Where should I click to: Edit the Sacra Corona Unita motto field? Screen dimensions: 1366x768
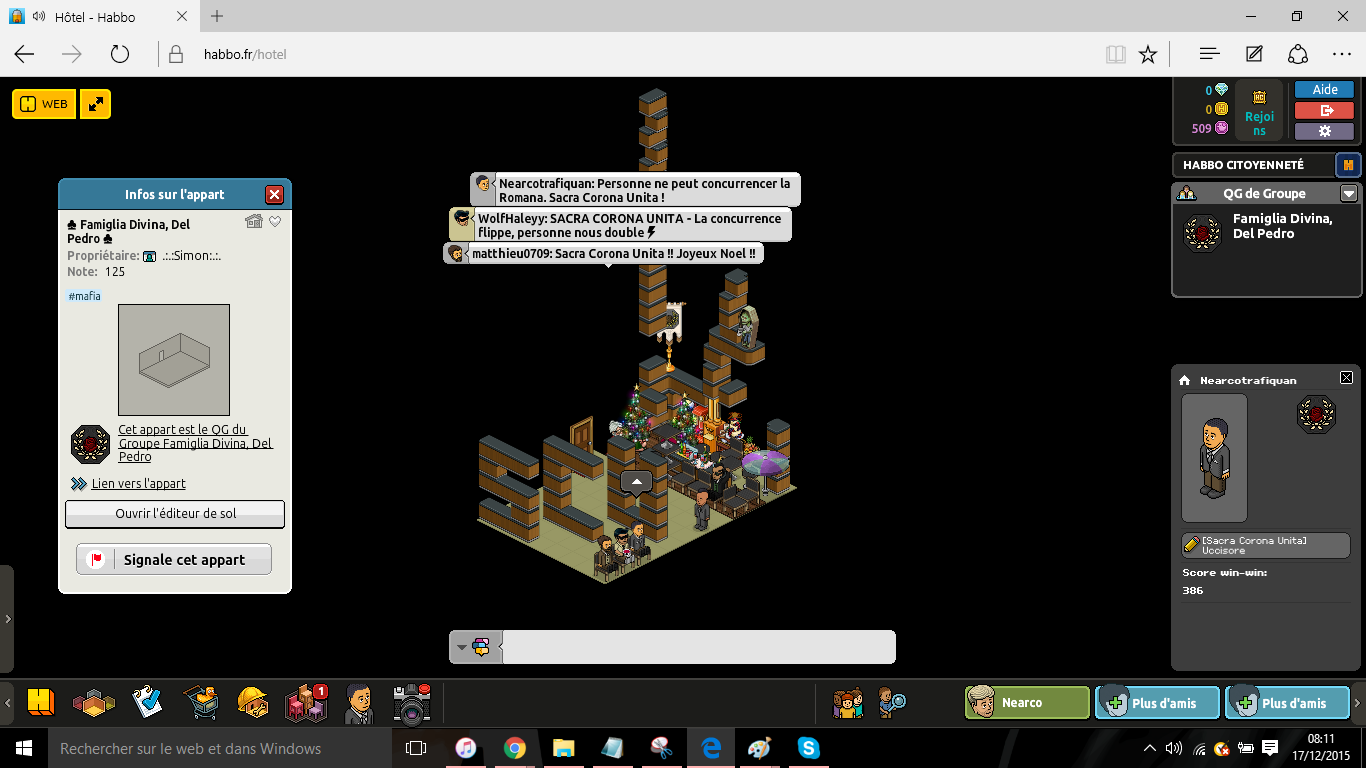[x=1266, y=545]
